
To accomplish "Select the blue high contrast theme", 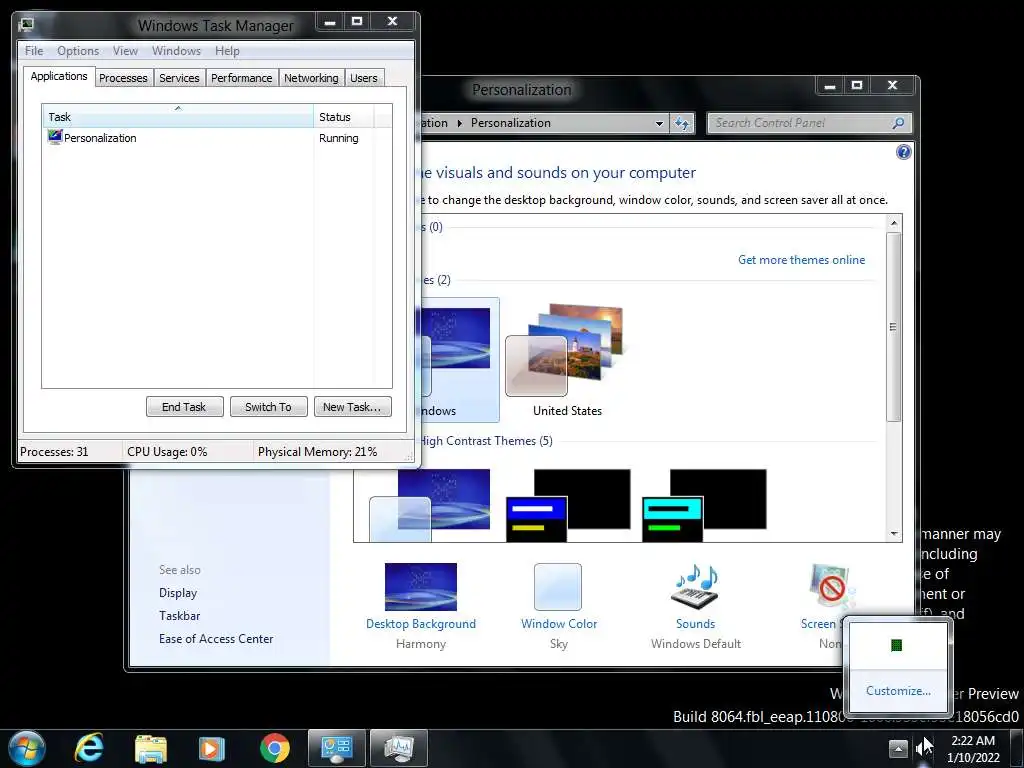I will pyautogui.click(x=568, y=504).
